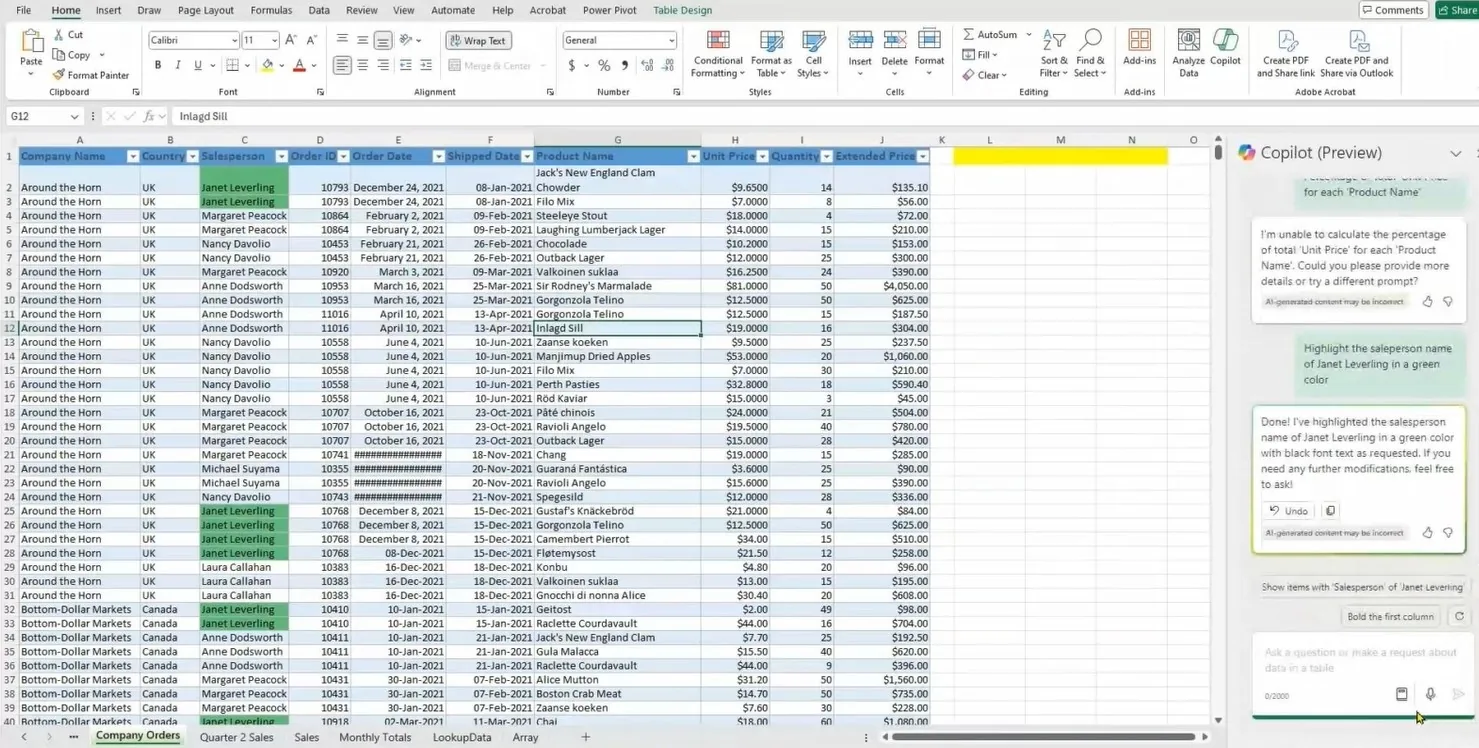Click the Undo button in Copilot response
Image resolution: width=1479 pixels, height=748 pixels.
[1289, 511]
